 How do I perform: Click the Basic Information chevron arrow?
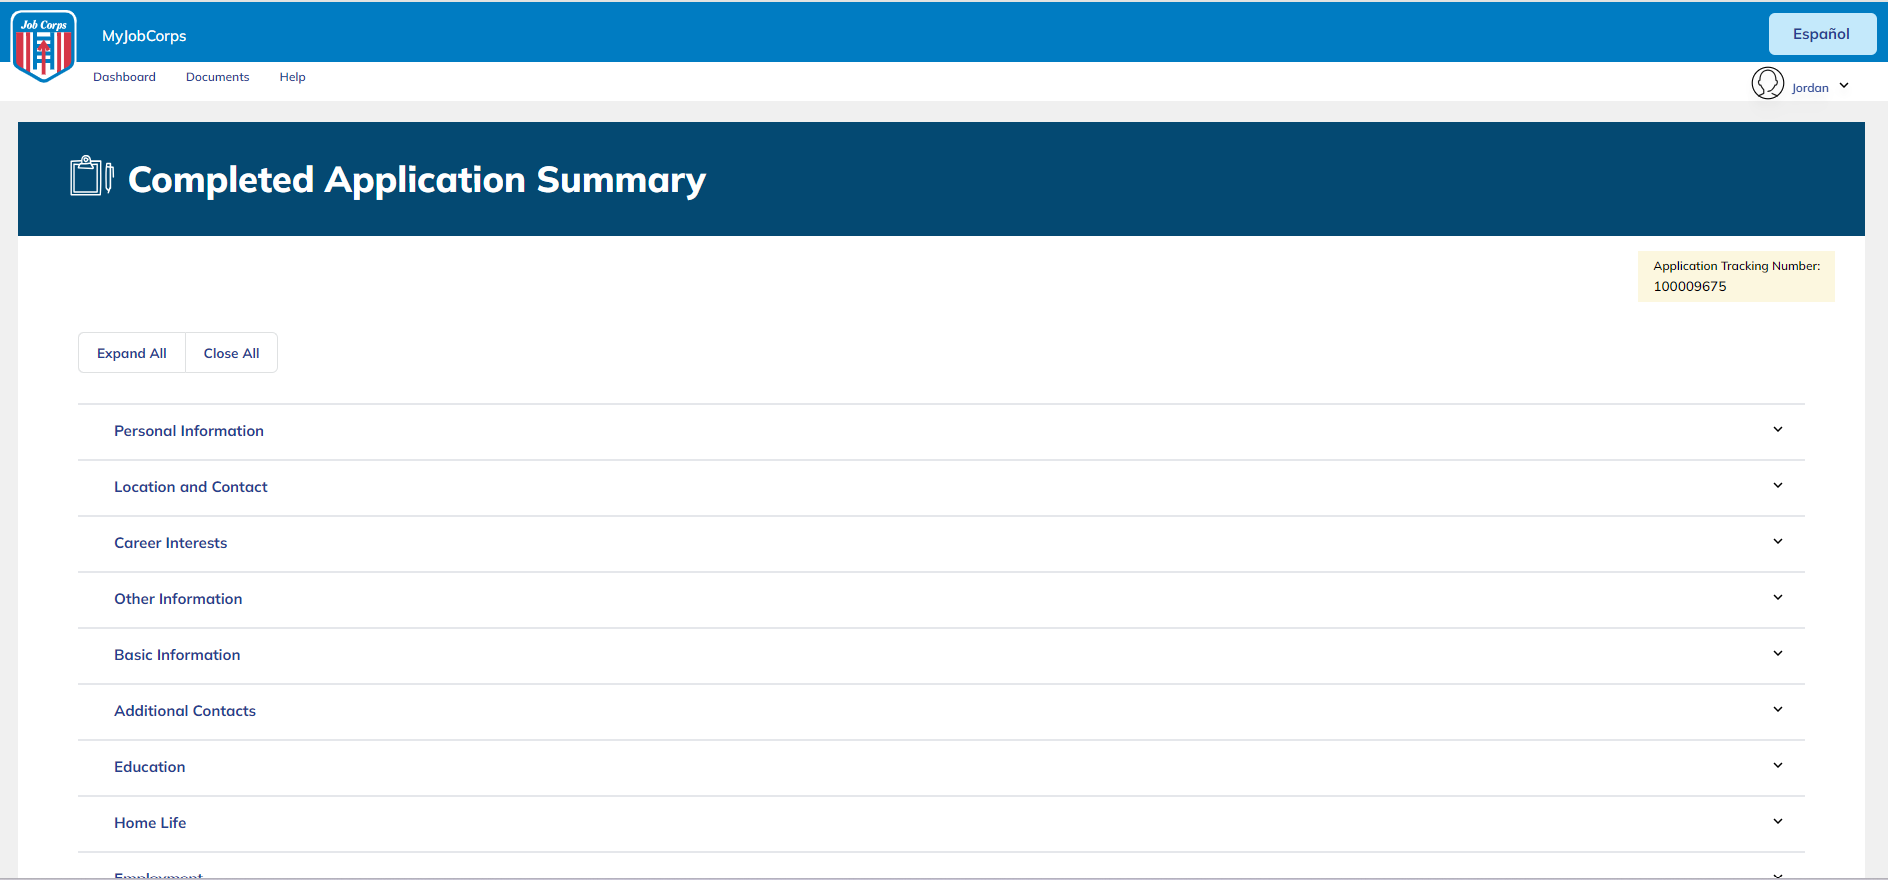point(1778,654)
